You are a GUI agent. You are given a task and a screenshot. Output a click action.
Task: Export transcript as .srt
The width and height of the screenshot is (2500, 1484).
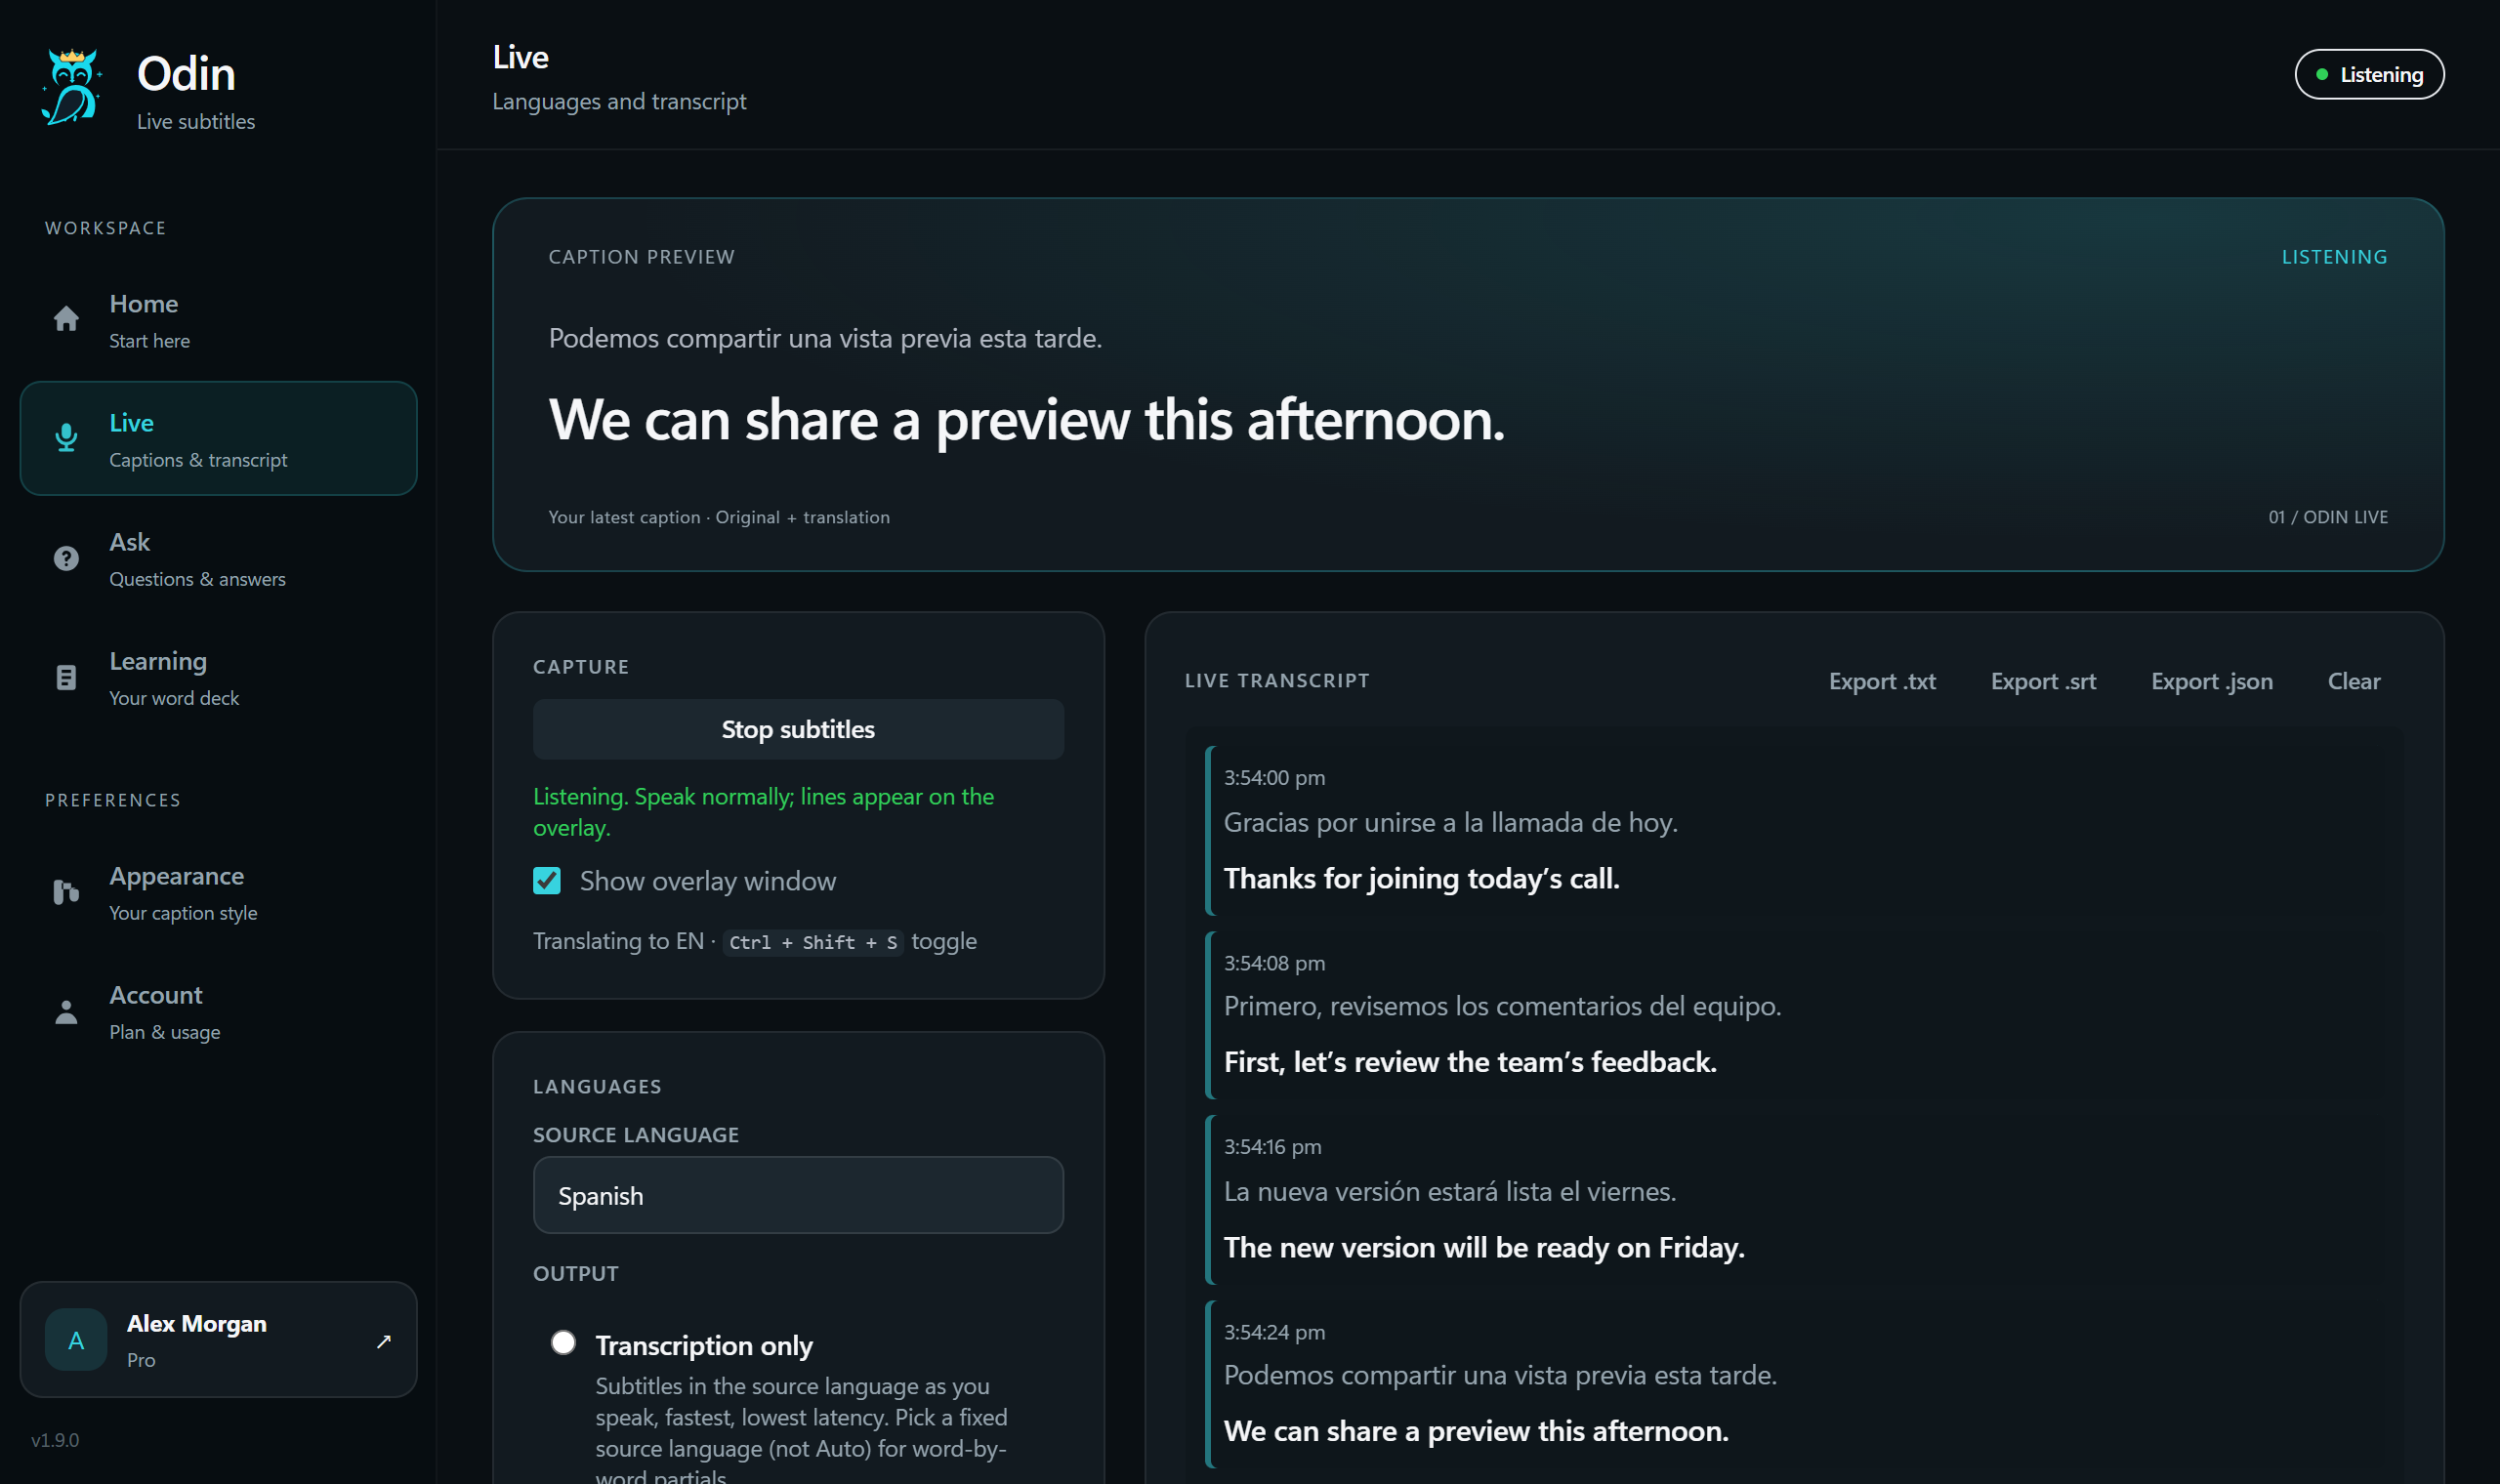pos(2043,681)
